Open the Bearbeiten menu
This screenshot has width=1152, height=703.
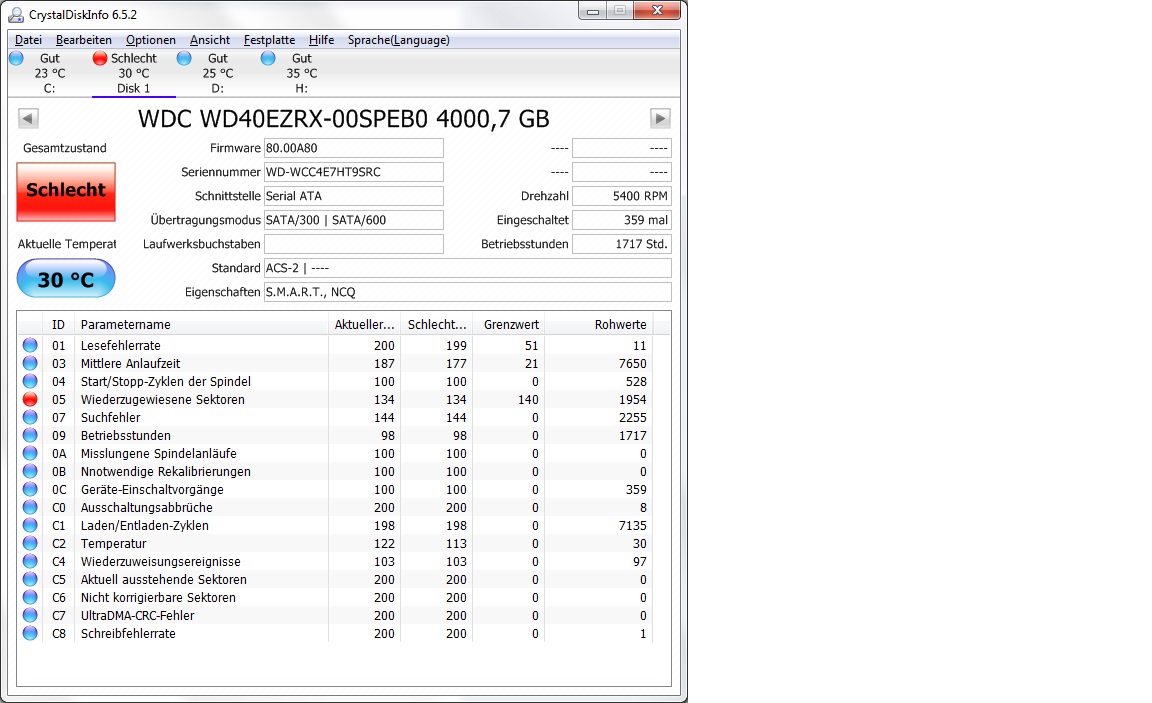84,40
